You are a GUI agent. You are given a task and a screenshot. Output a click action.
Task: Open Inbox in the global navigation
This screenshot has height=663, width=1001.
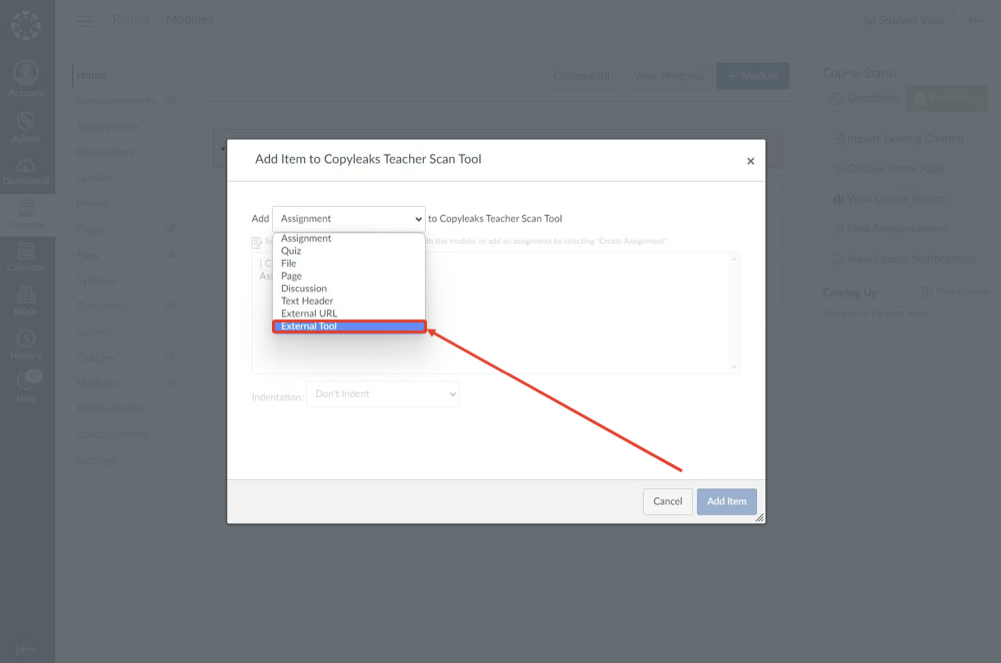(26, 301)
